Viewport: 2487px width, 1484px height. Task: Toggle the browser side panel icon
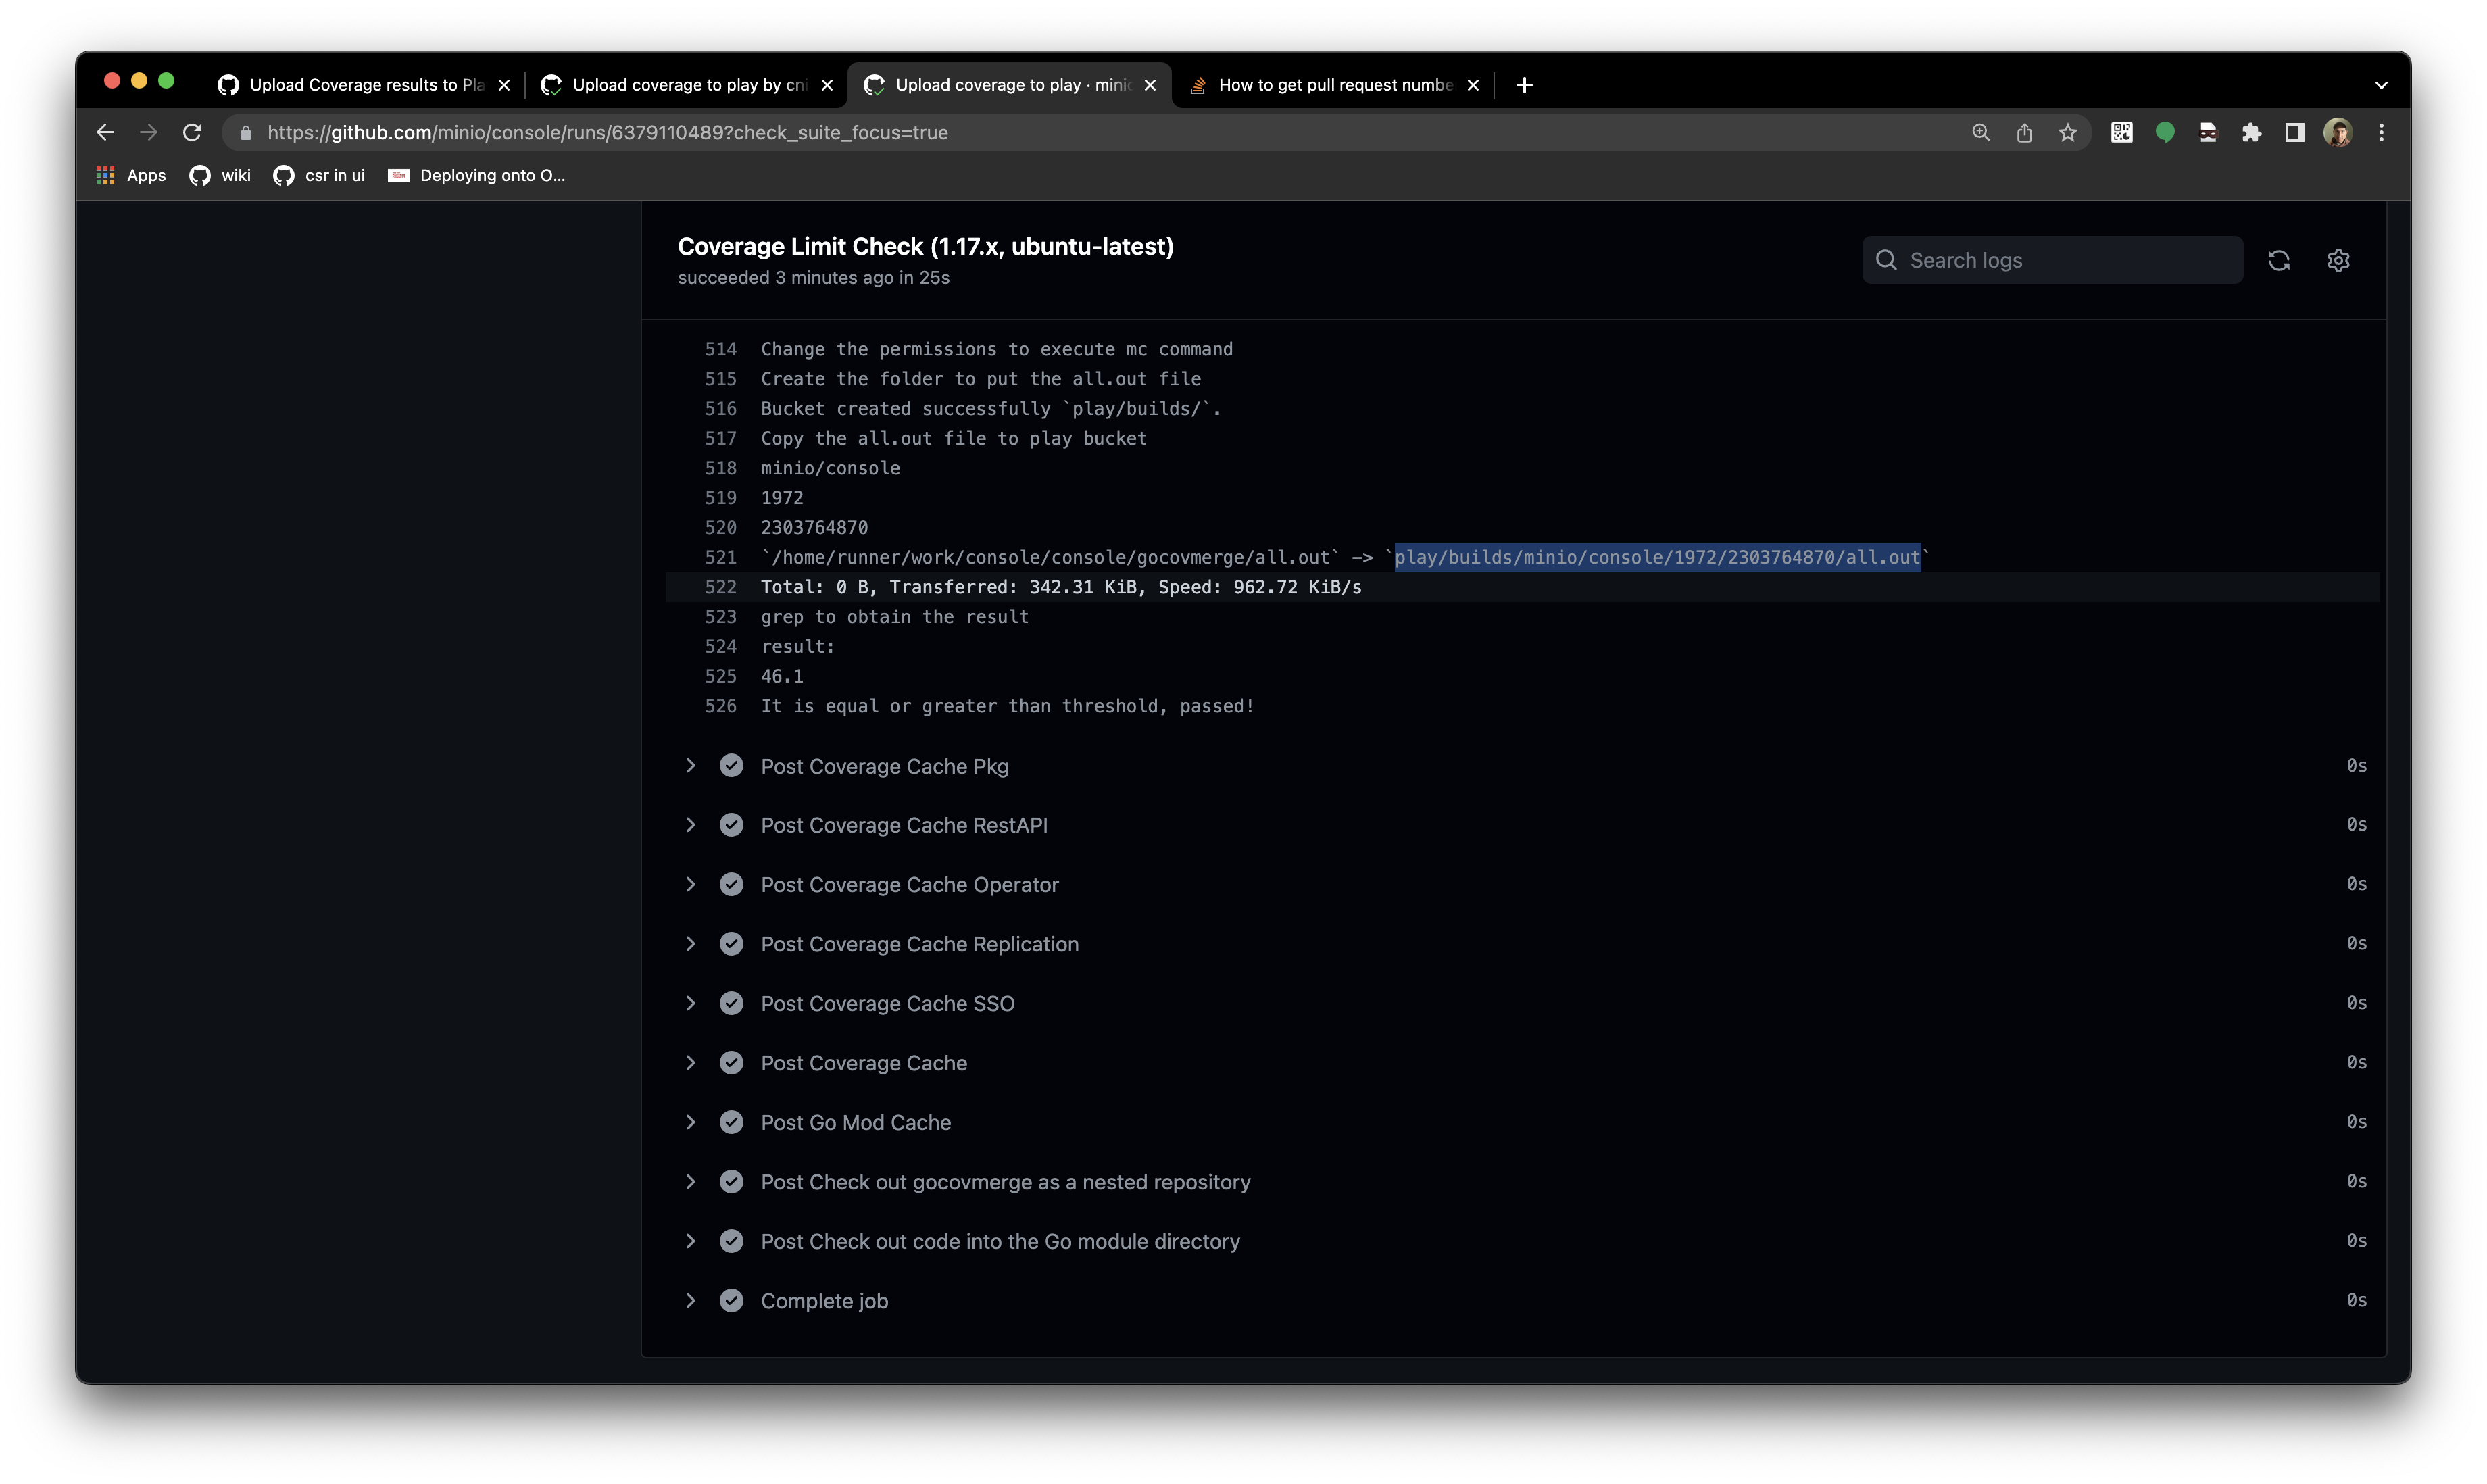(2294, 132)
